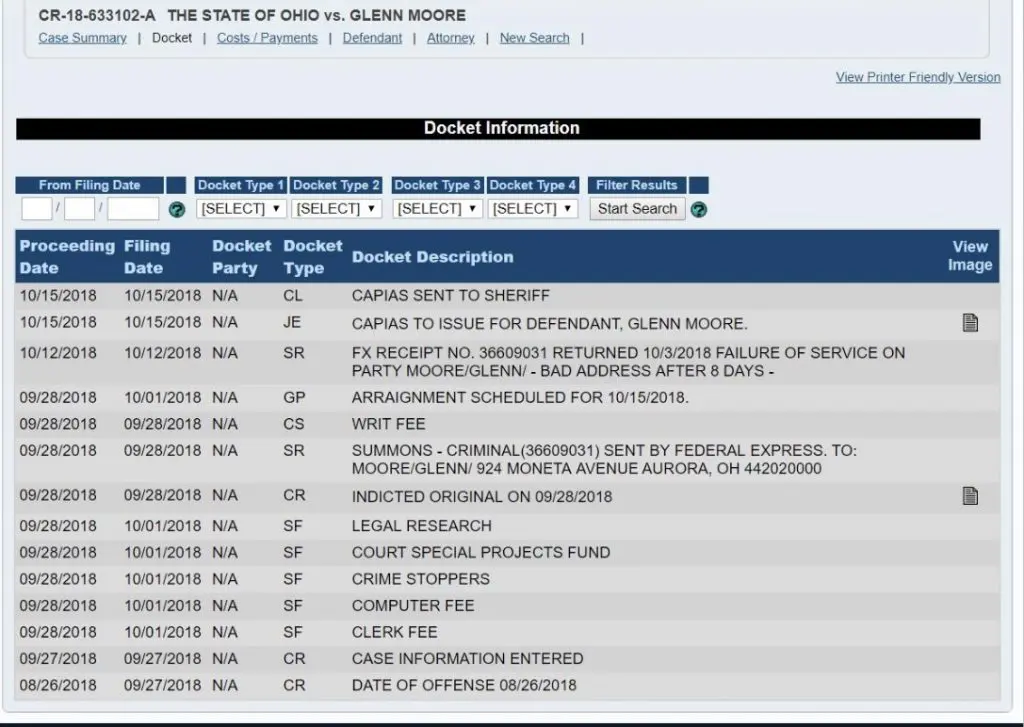Click the month field of filing date
Screen dimensions: 1024x727
click(37, 209)
